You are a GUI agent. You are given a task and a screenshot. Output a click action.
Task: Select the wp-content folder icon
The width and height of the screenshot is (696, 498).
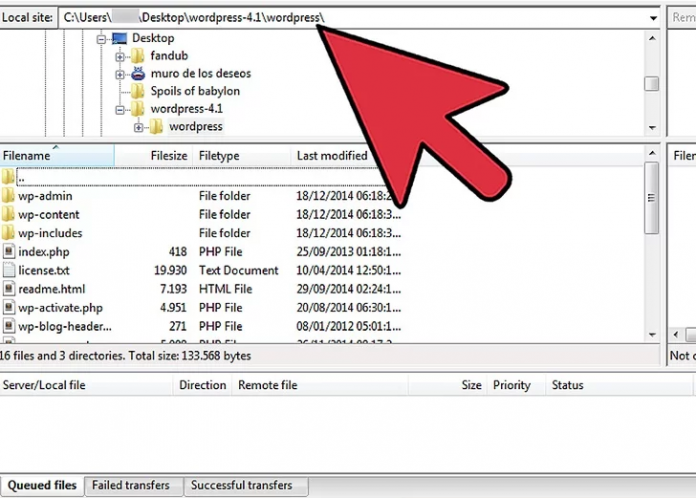click(9, 215)
